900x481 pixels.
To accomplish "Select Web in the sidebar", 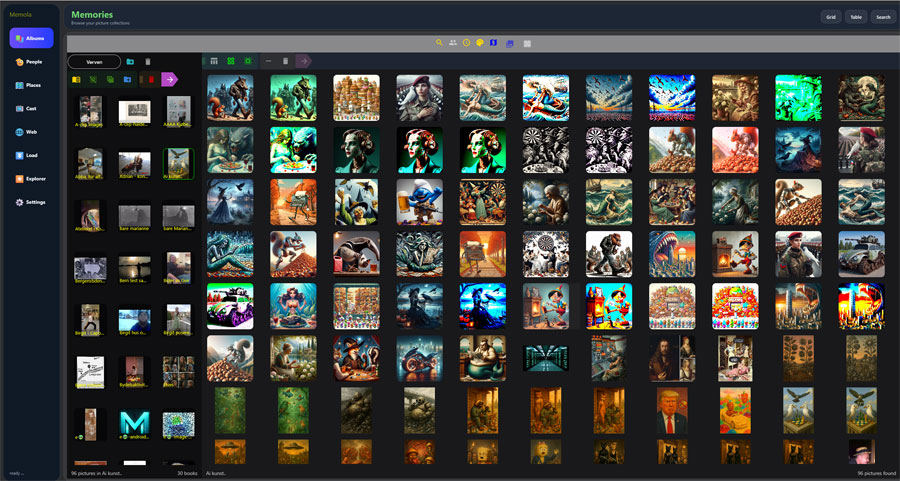I will [32, 132].
